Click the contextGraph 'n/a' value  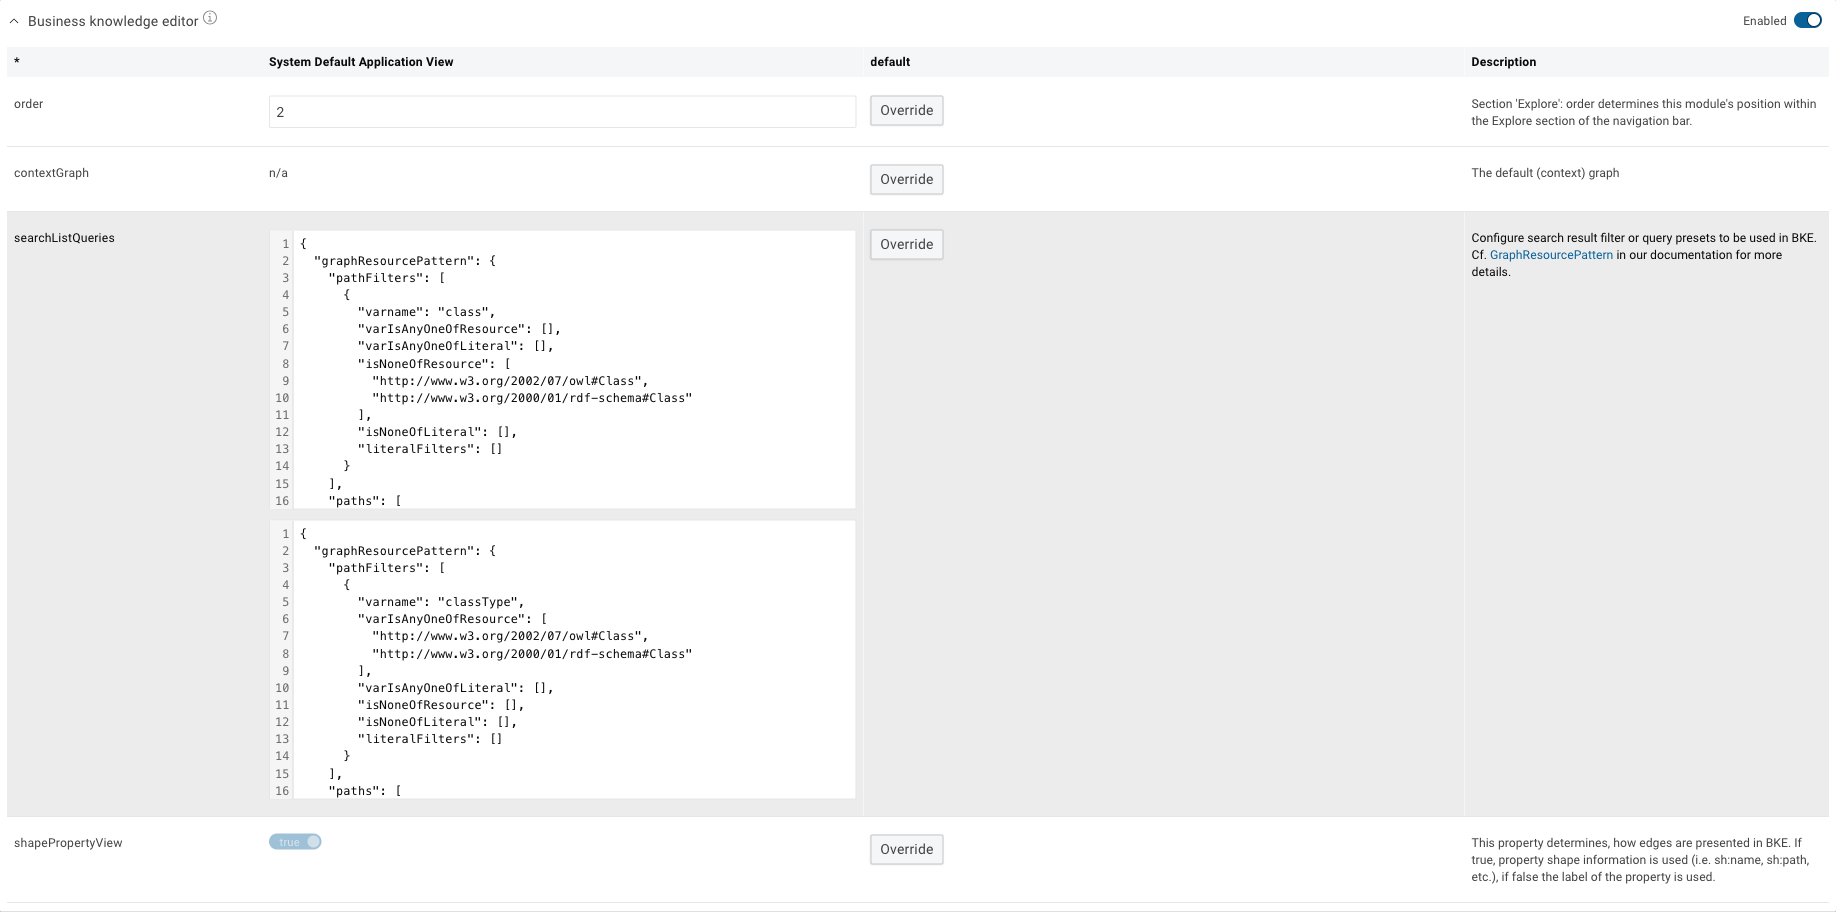coord(278,173)
